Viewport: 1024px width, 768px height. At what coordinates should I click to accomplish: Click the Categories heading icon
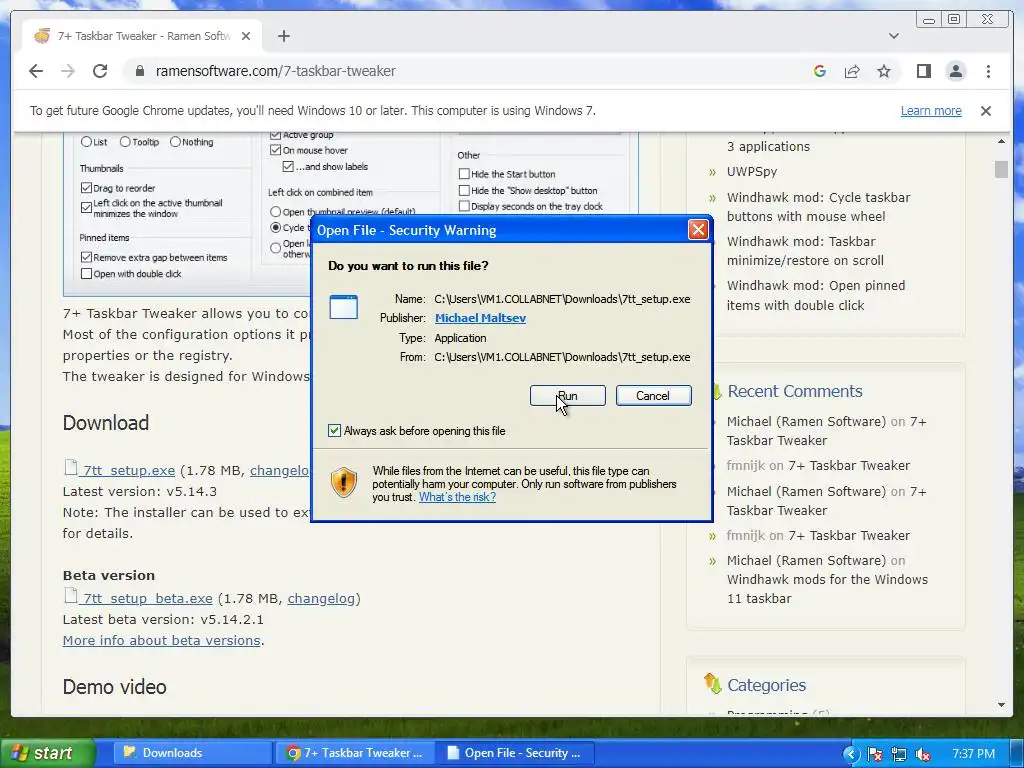tap(712, 684)
